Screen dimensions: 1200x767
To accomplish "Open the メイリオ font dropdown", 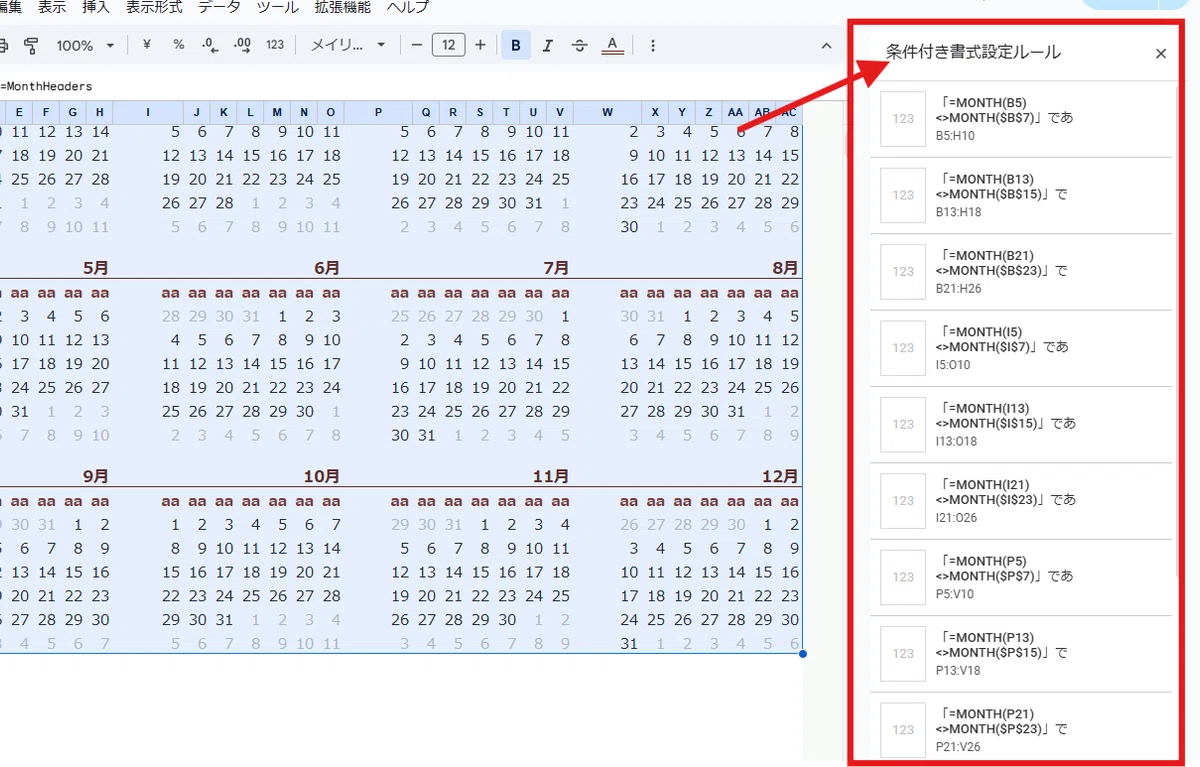I will 347,45.
